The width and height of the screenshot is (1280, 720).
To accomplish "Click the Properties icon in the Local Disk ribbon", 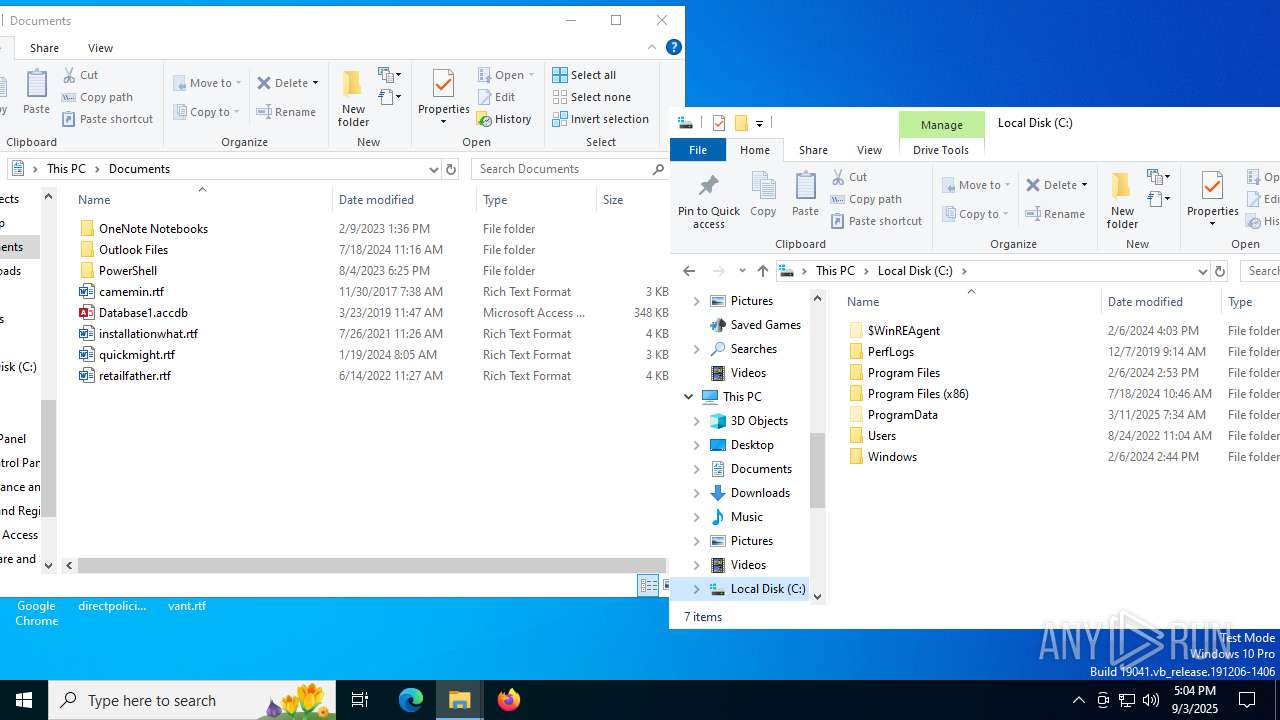I will coord(1212,199).
